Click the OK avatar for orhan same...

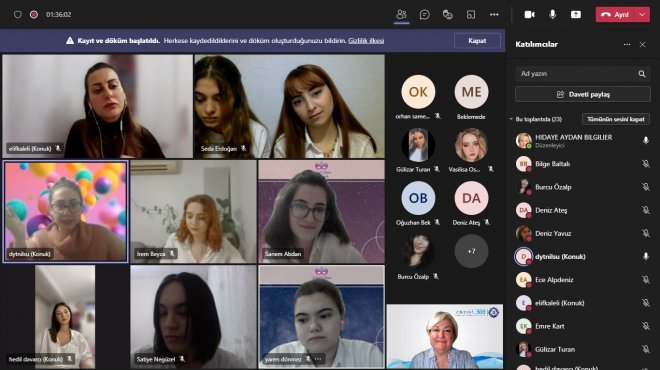tap(418, 92)
